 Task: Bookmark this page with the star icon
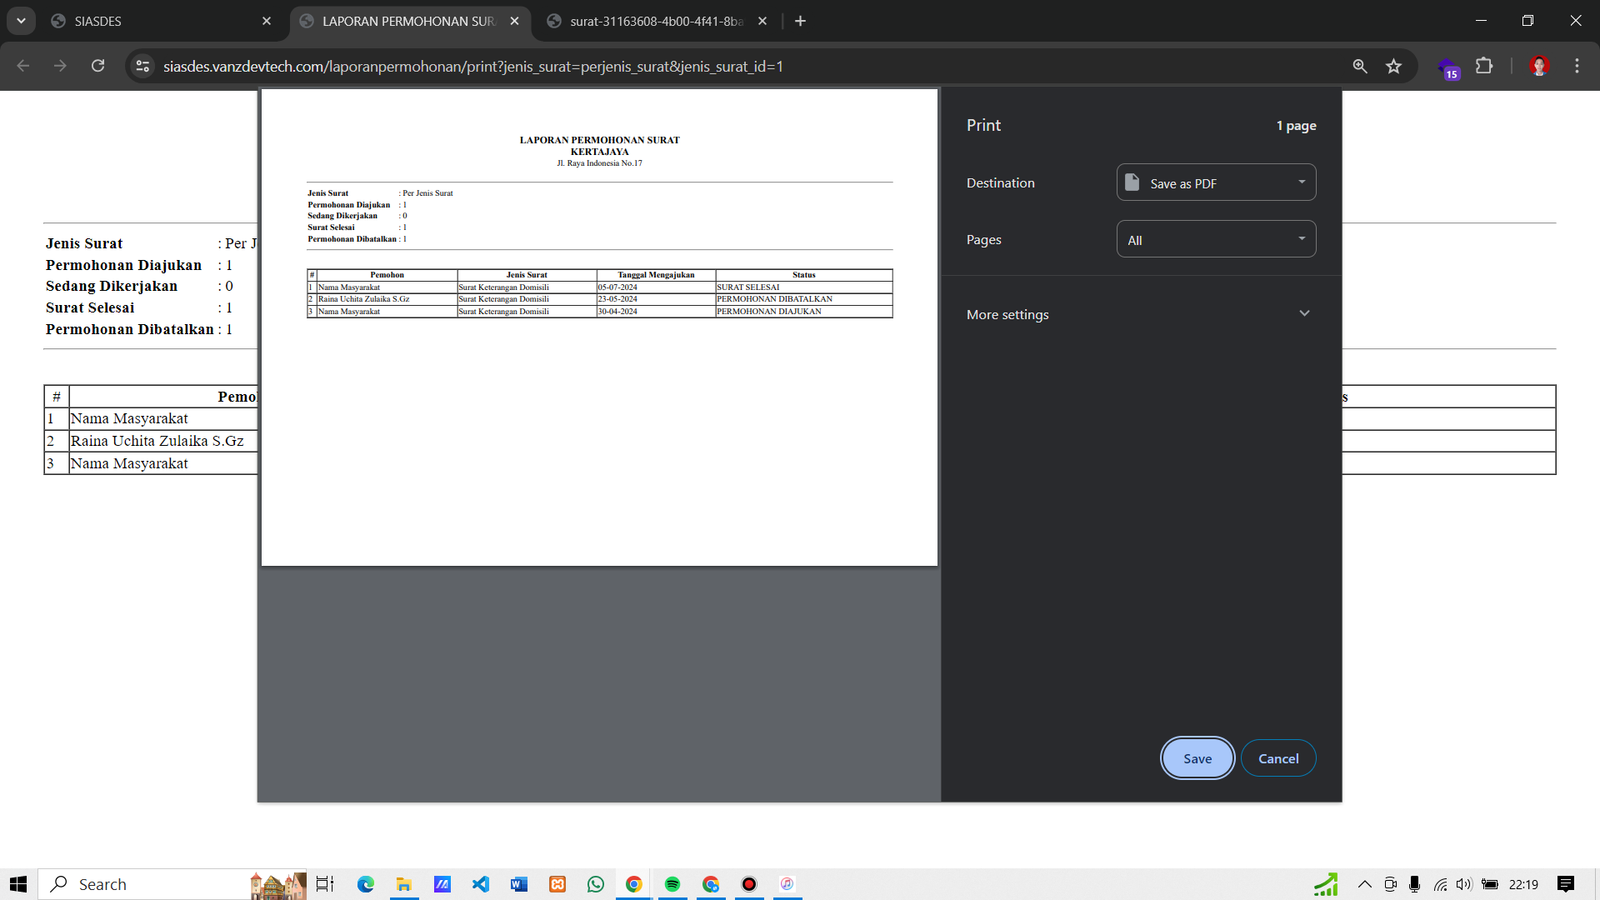point(1394,66)
